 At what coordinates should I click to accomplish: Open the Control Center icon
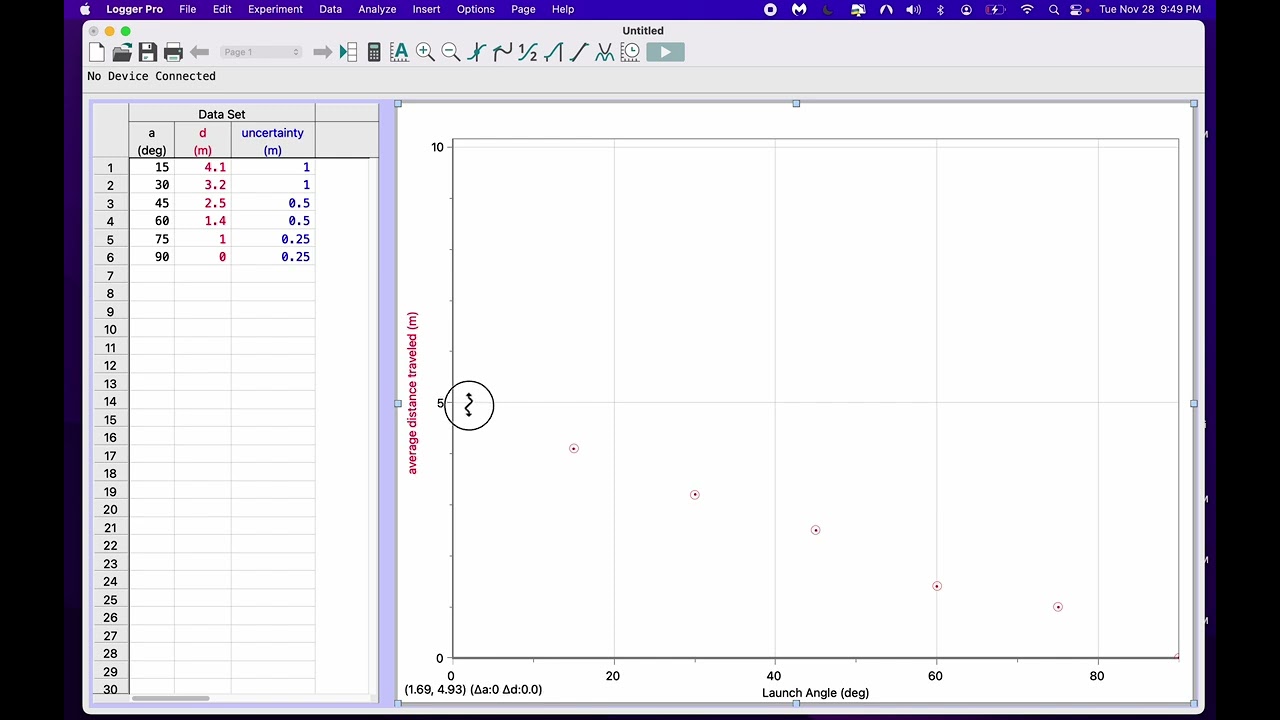point(1076,9)
